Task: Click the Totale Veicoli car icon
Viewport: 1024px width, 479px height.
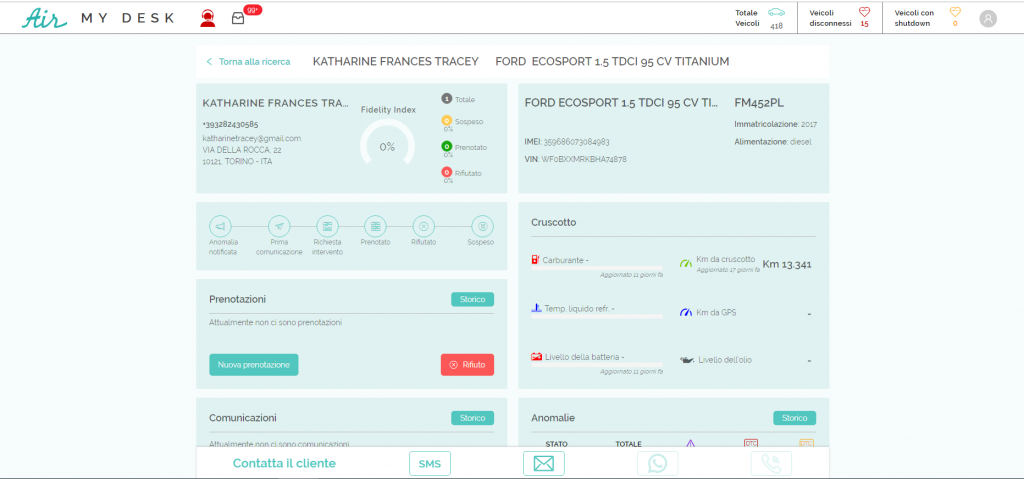Action: (776, 12)
